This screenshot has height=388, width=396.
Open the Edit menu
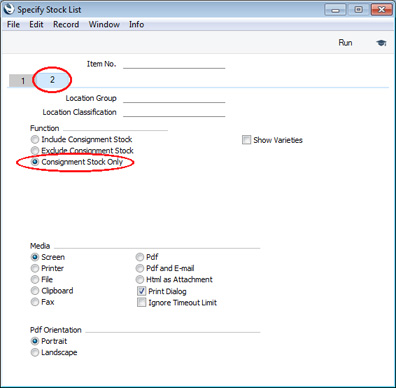36,24
